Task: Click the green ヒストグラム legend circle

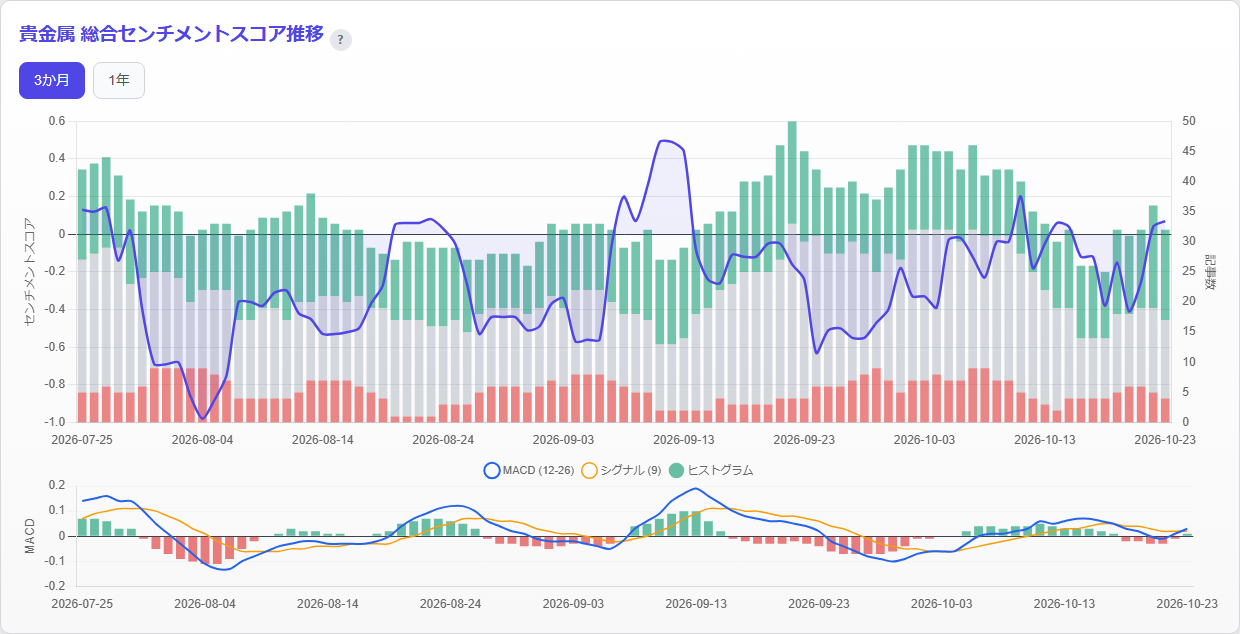Action: (676, 470)
